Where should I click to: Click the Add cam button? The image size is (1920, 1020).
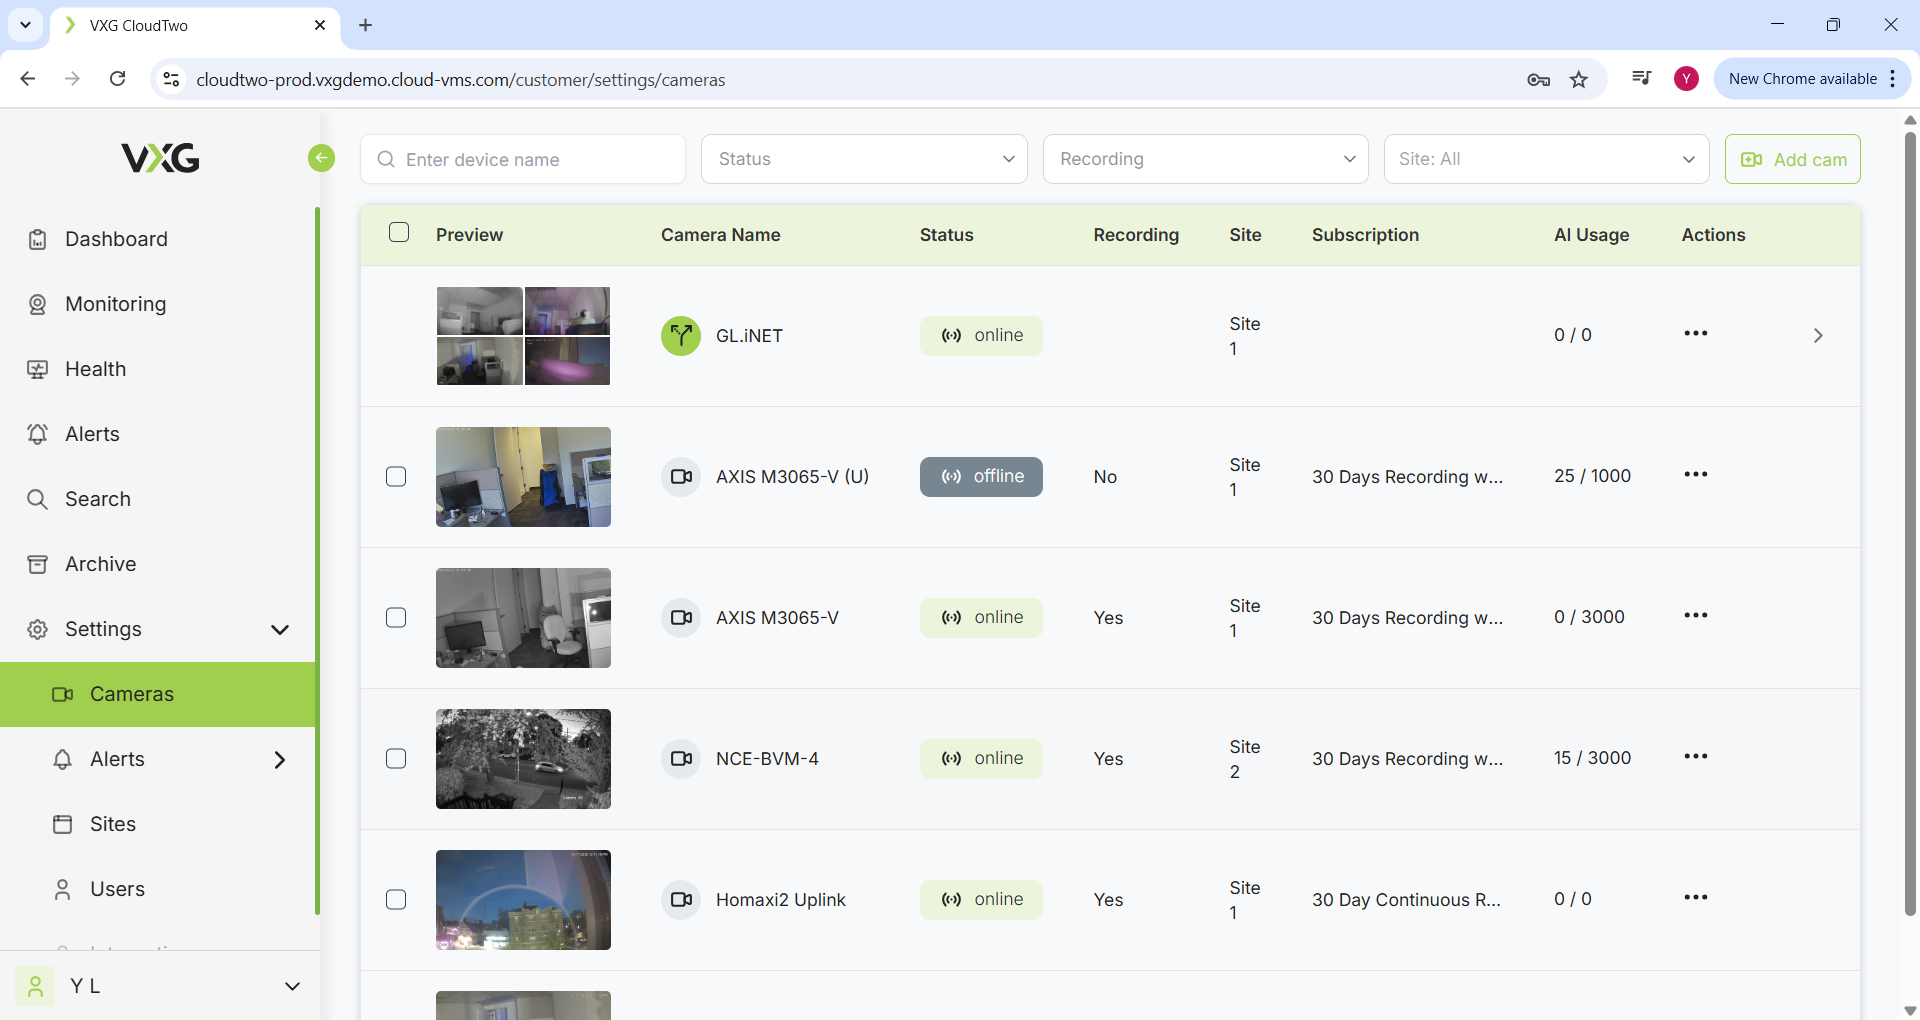pyautogui.click(x=1792, y=159)
